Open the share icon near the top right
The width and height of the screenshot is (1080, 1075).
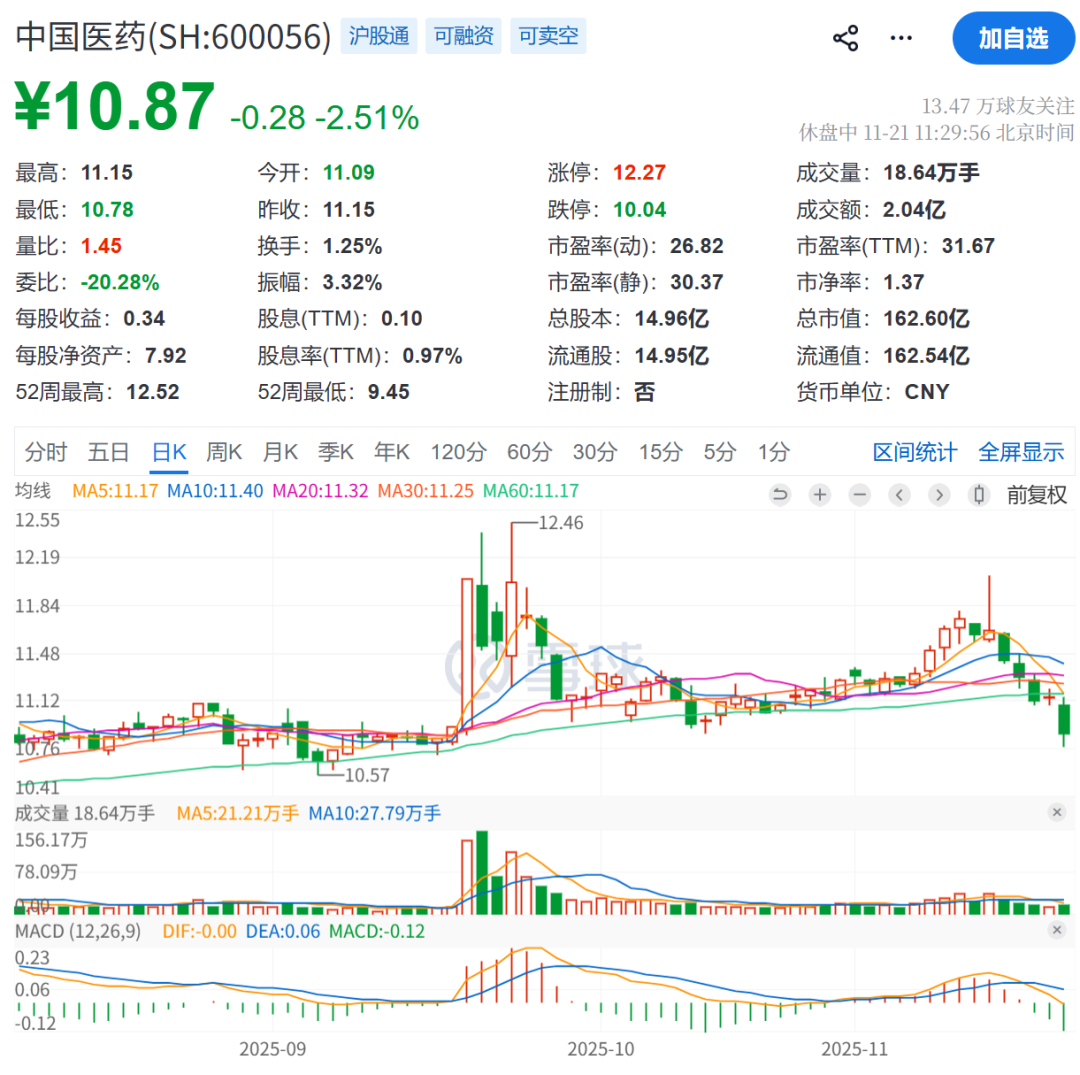pos(845,37)
